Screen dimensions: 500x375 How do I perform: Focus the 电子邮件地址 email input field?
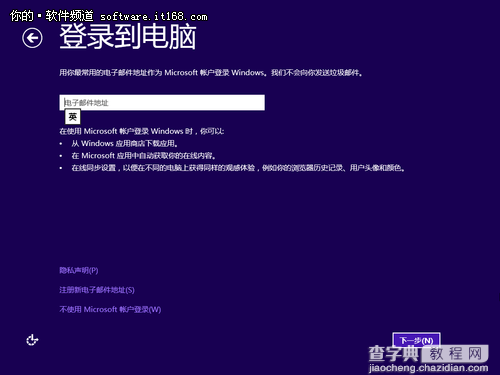pos(162,102)
